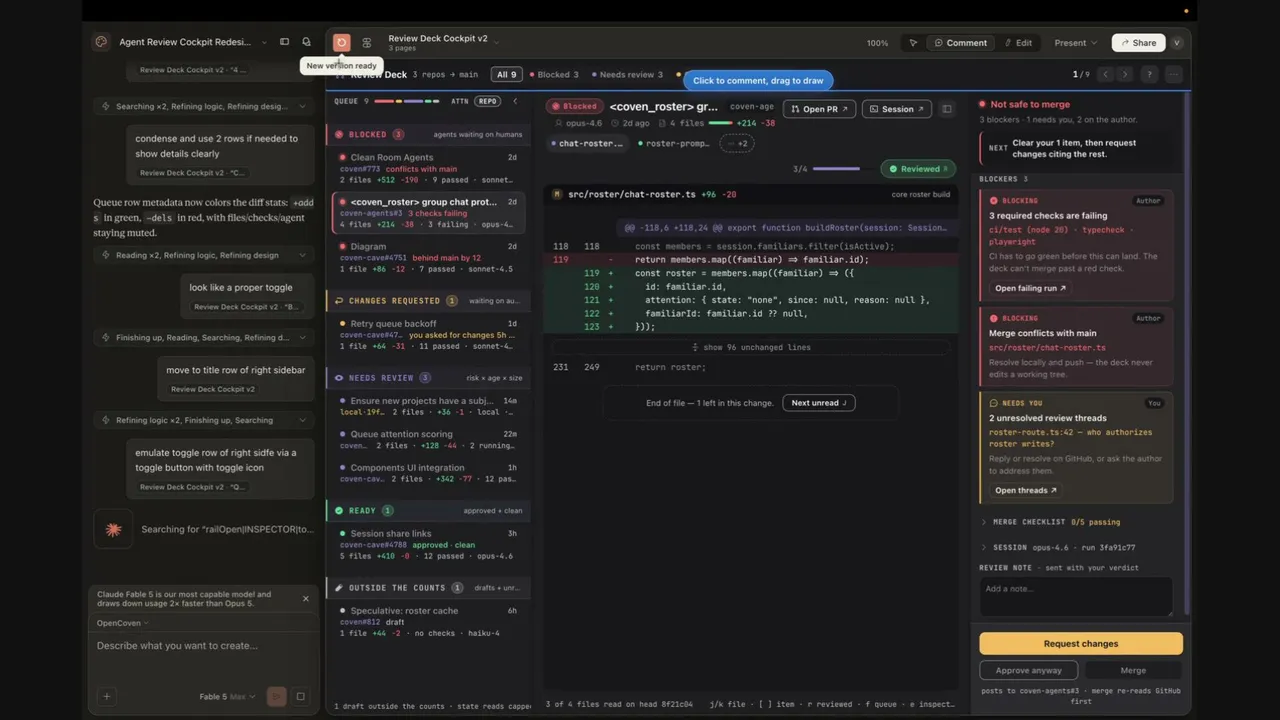Click the plus attach icon in prompt box
The height and width of the screenshot is (720, 1280).
[107, 696]
